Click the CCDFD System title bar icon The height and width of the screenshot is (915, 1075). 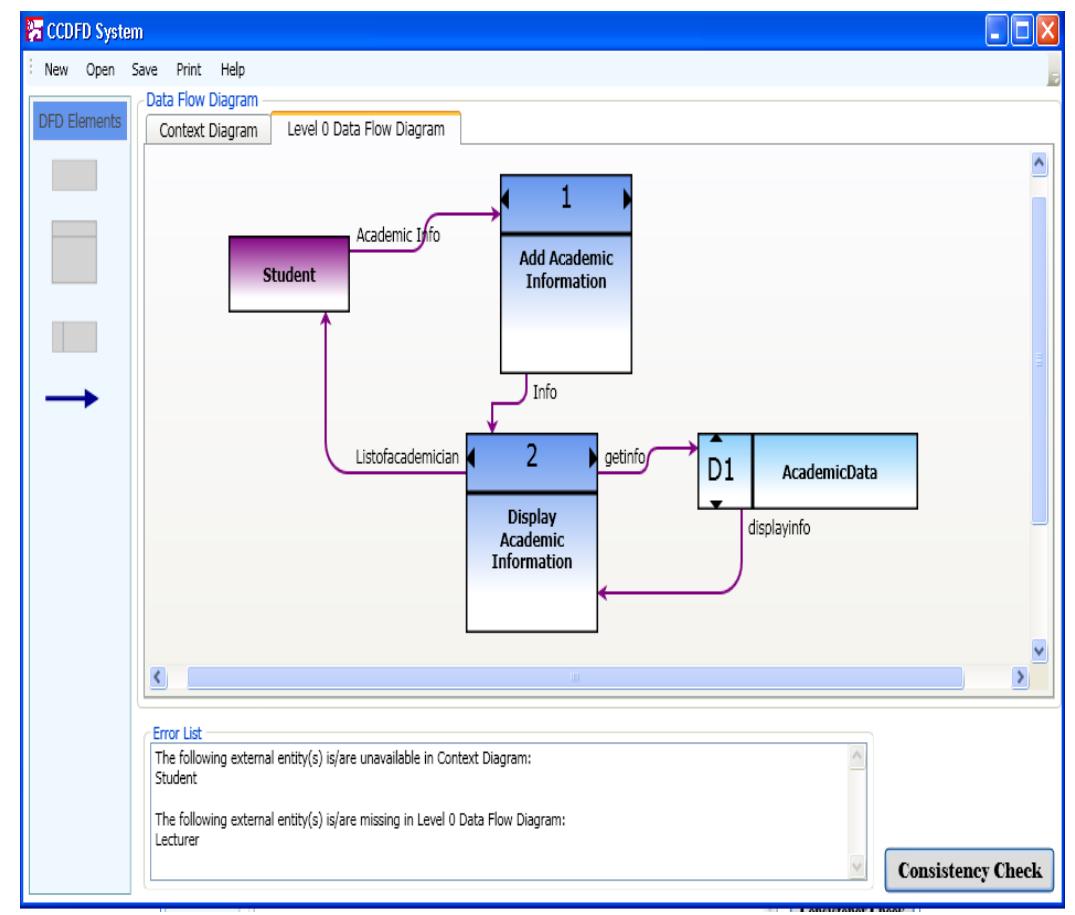[34, 31]
